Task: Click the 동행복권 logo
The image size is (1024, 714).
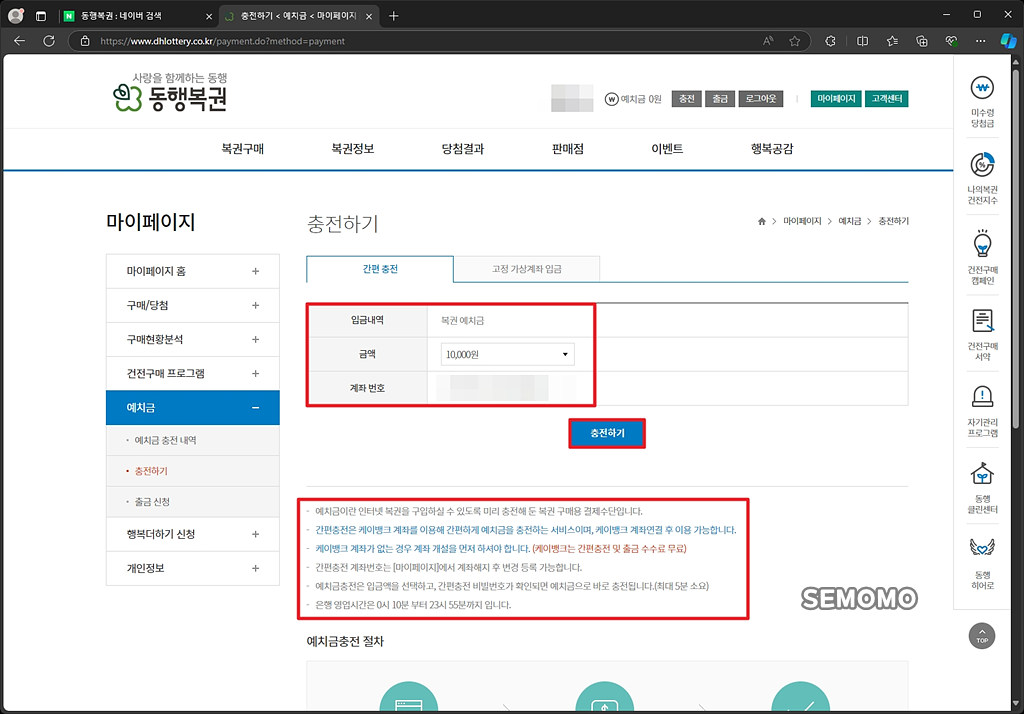Action: click(x=170, y=93)
